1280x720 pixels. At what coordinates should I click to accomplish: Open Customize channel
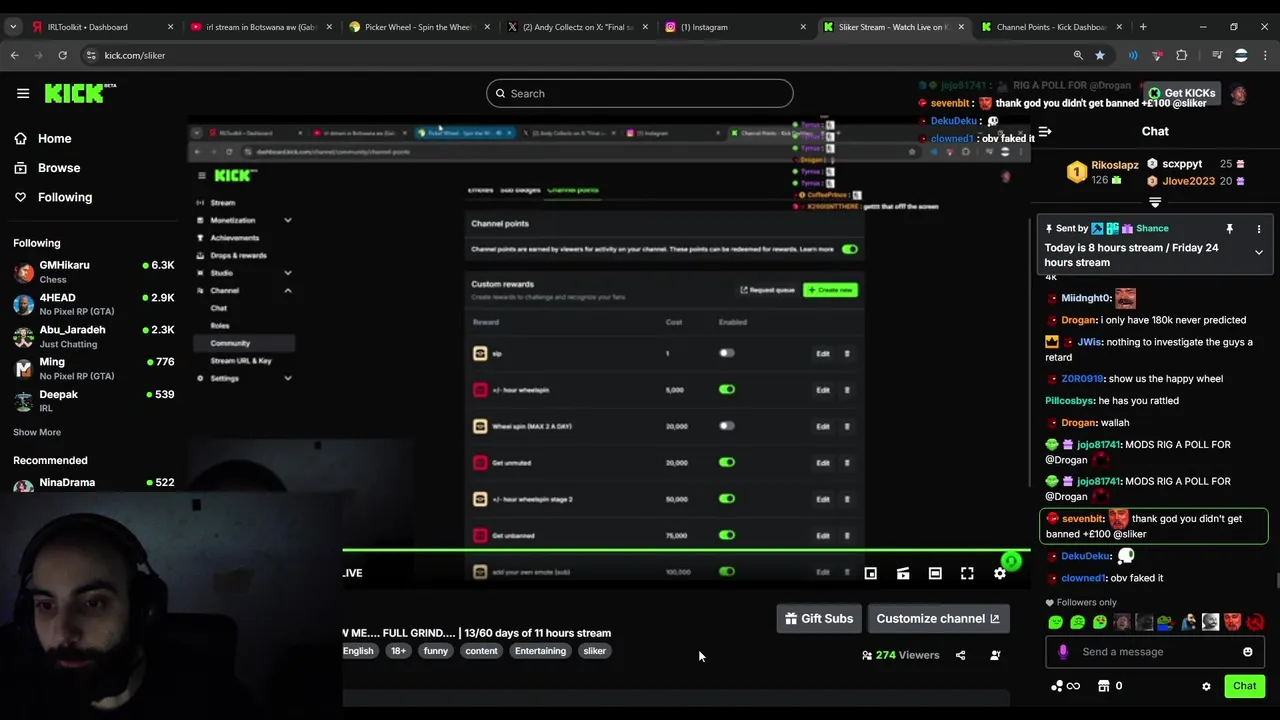(x=938, y=619)
